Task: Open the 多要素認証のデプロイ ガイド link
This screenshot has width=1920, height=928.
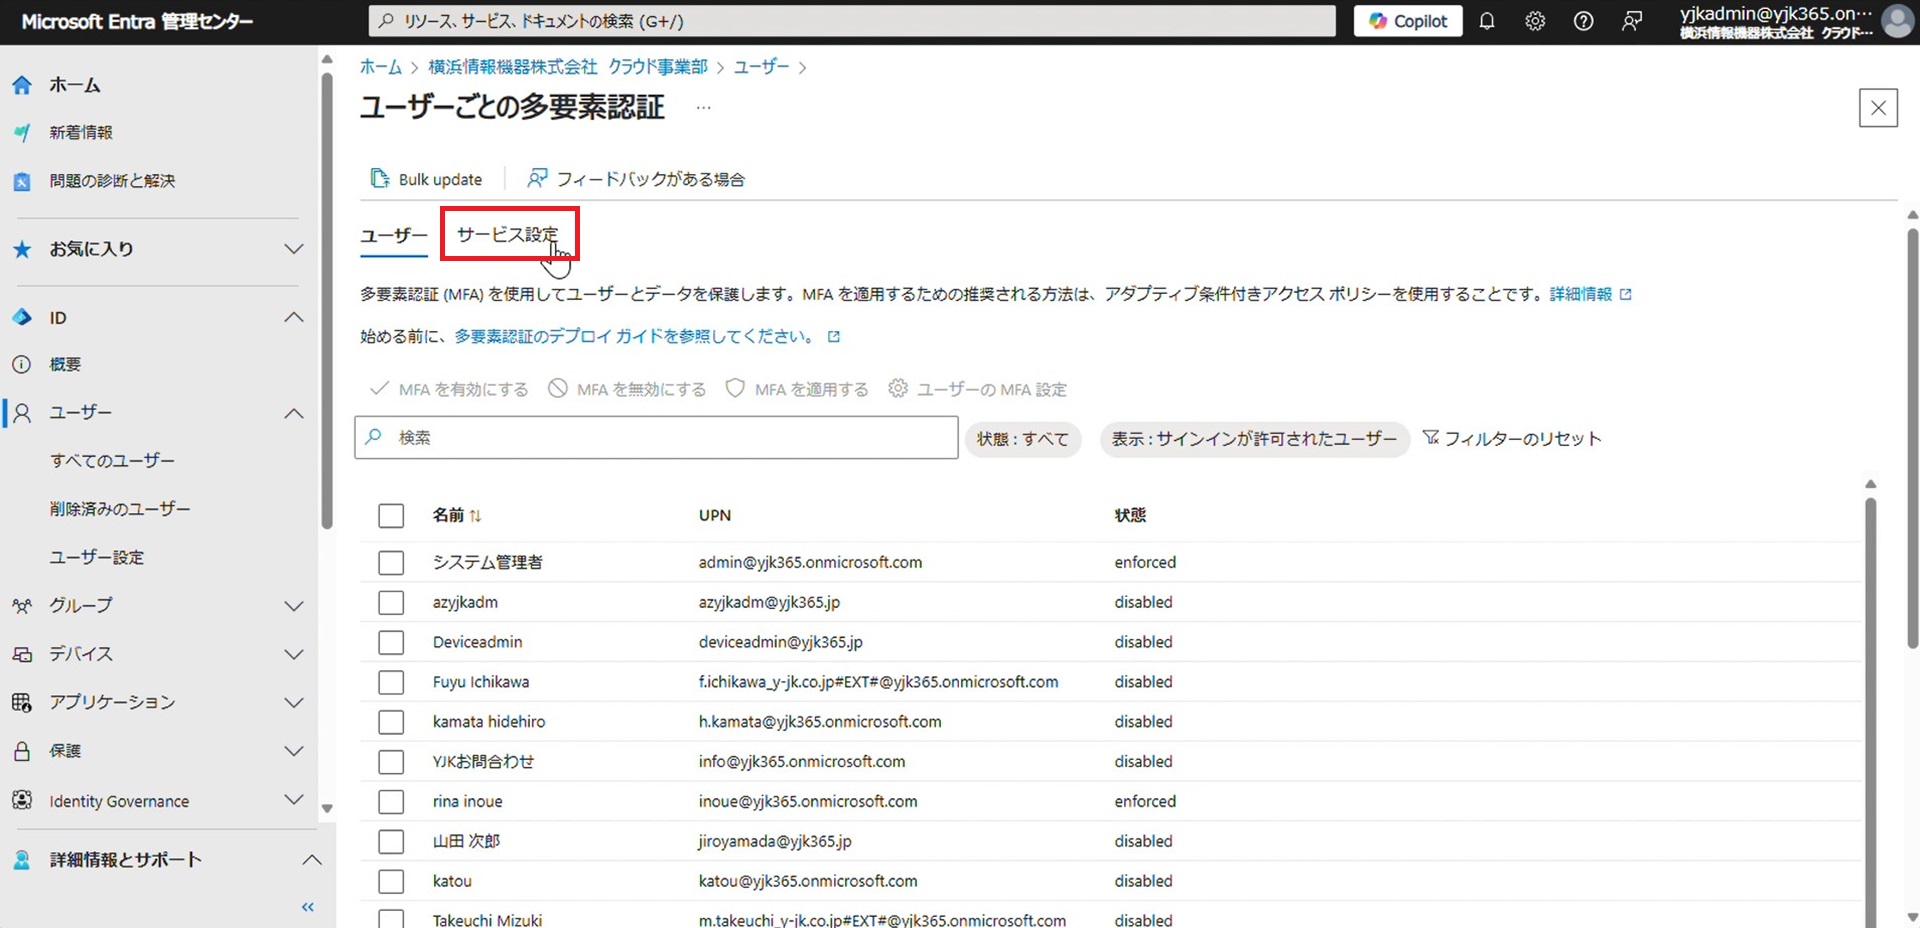Action: [x=634, y=337]
